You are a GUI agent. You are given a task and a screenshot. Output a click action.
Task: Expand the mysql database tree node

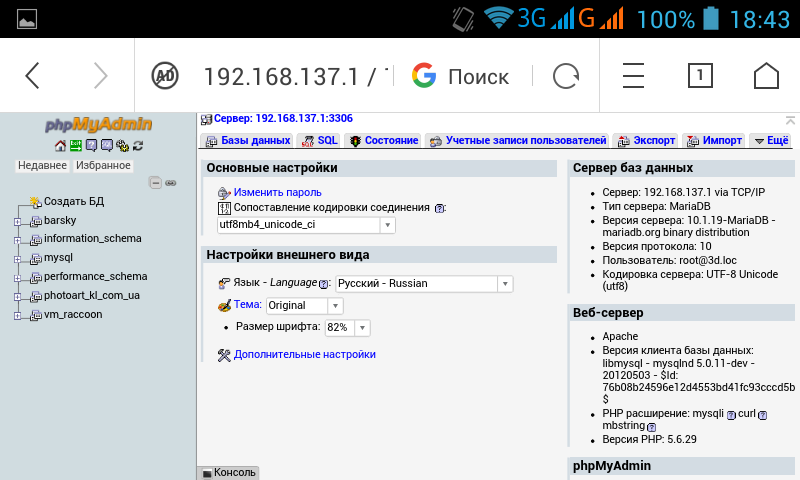click(x=17, y=259)
